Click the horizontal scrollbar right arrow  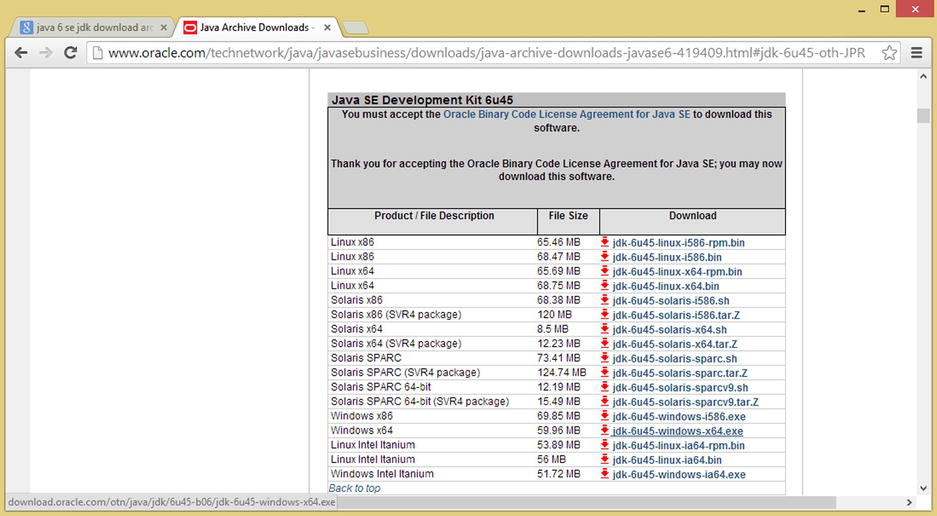(910, 502)
